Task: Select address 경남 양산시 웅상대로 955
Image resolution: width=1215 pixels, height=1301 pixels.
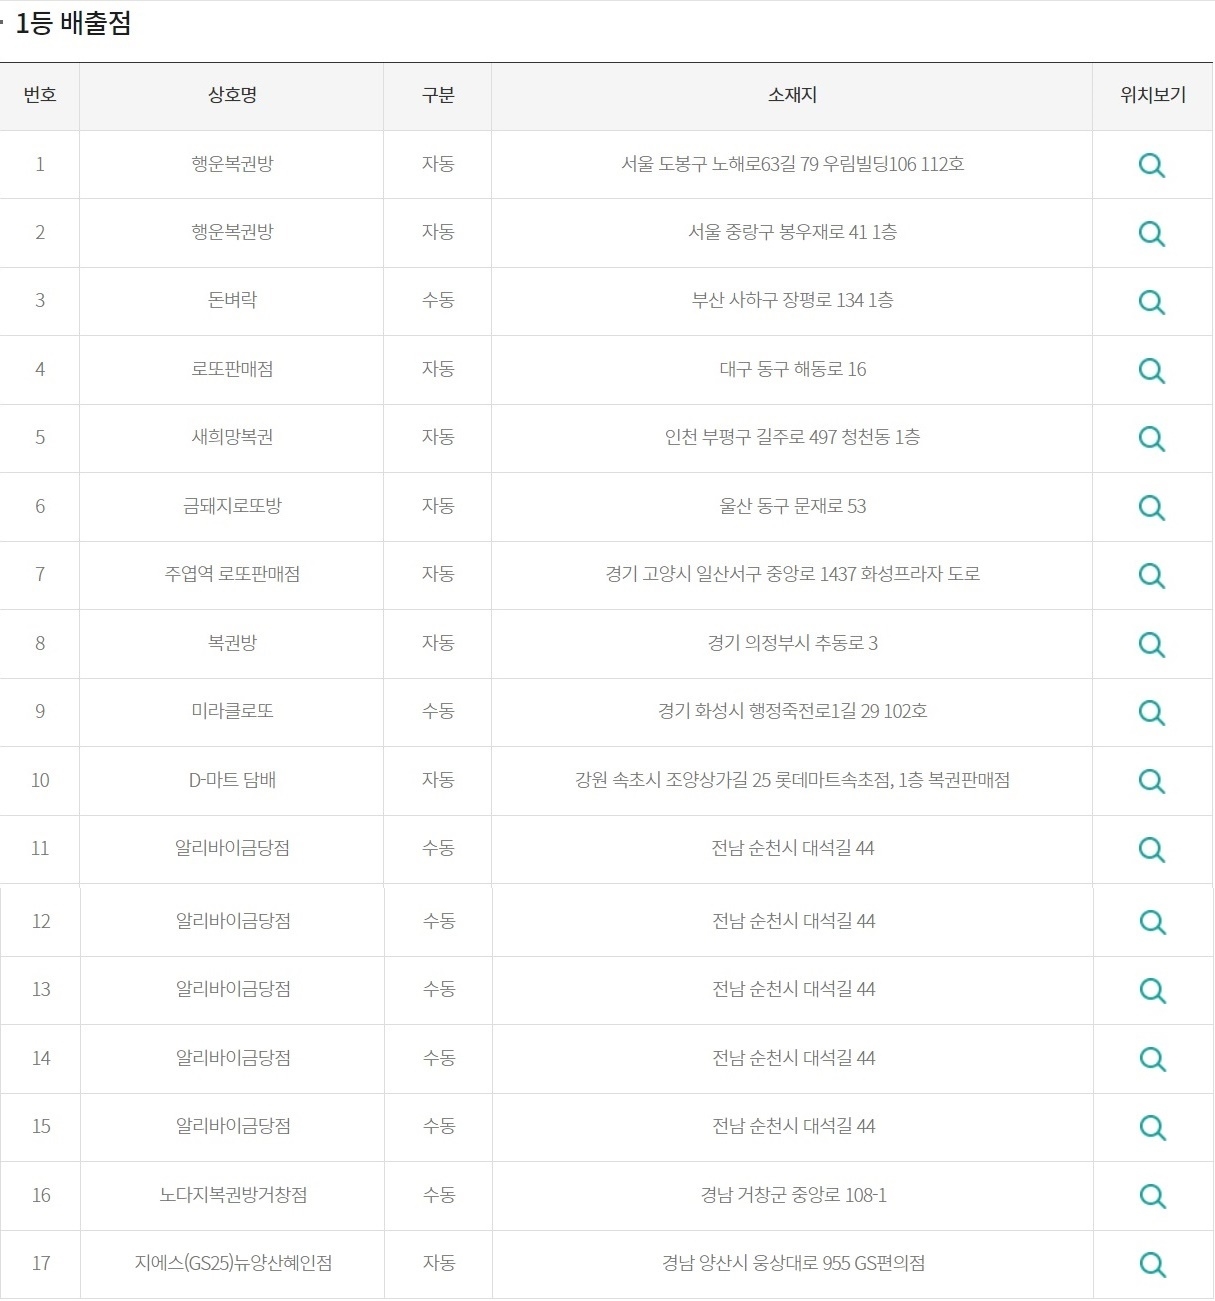Action: click(x=756, y=1263)
